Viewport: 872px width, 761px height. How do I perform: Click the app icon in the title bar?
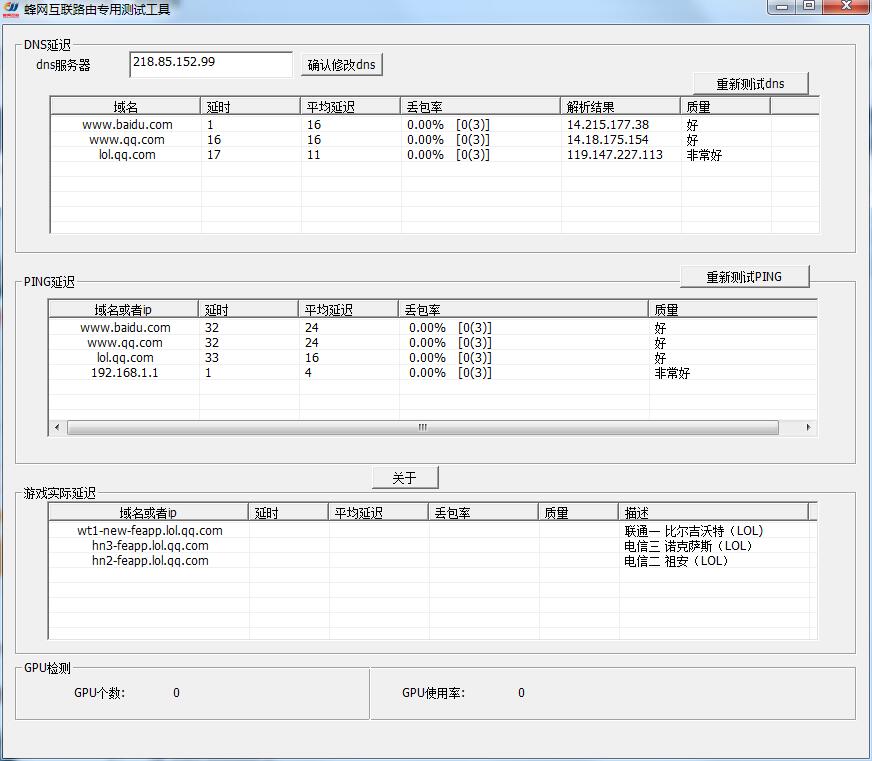pyautogui.click(x=11, y=9)
